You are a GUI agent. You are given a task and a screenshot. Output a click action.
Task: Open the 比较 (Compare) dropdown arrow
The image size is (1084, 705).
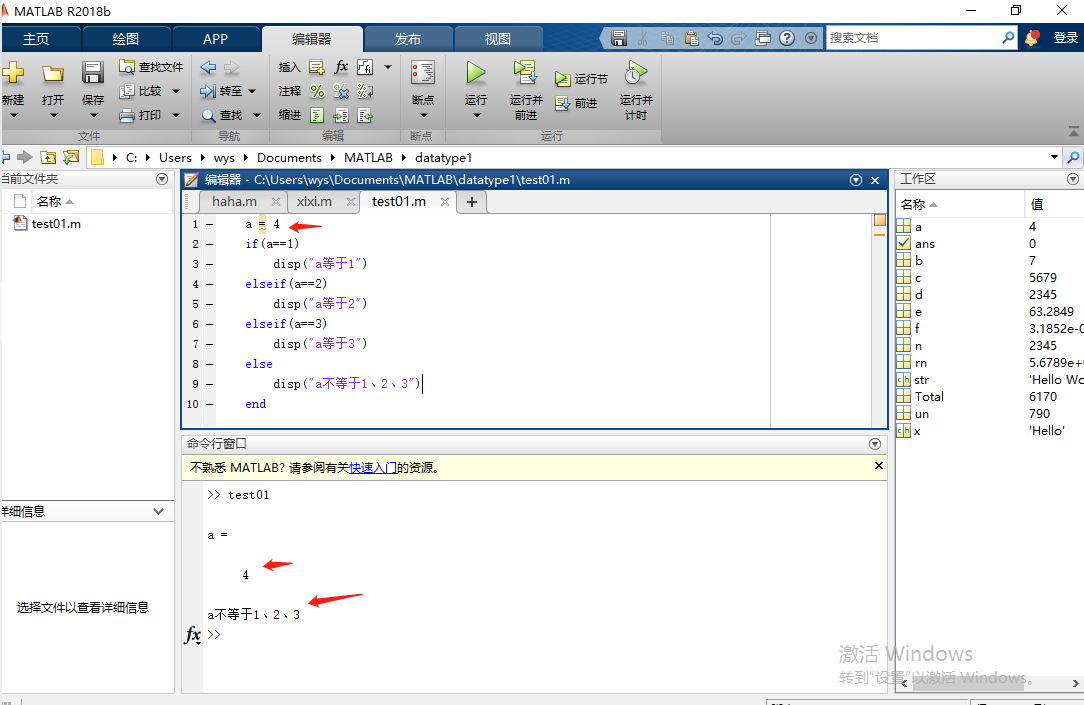(x=176, y=91)
